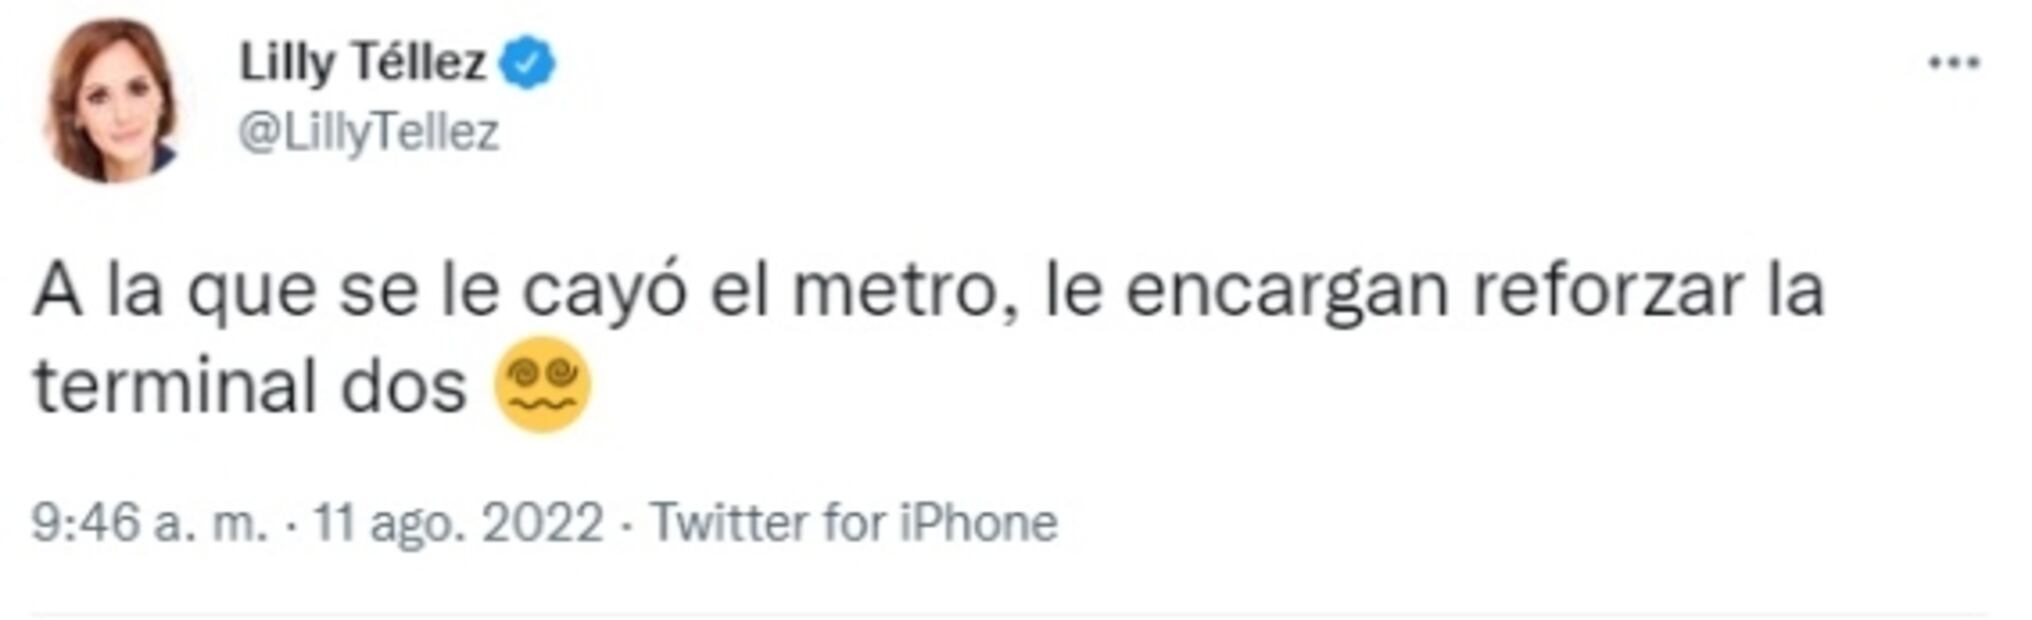The image size is (2032, 620).
Task: Click the first line of the tweet text
Action: coord(930,292)
